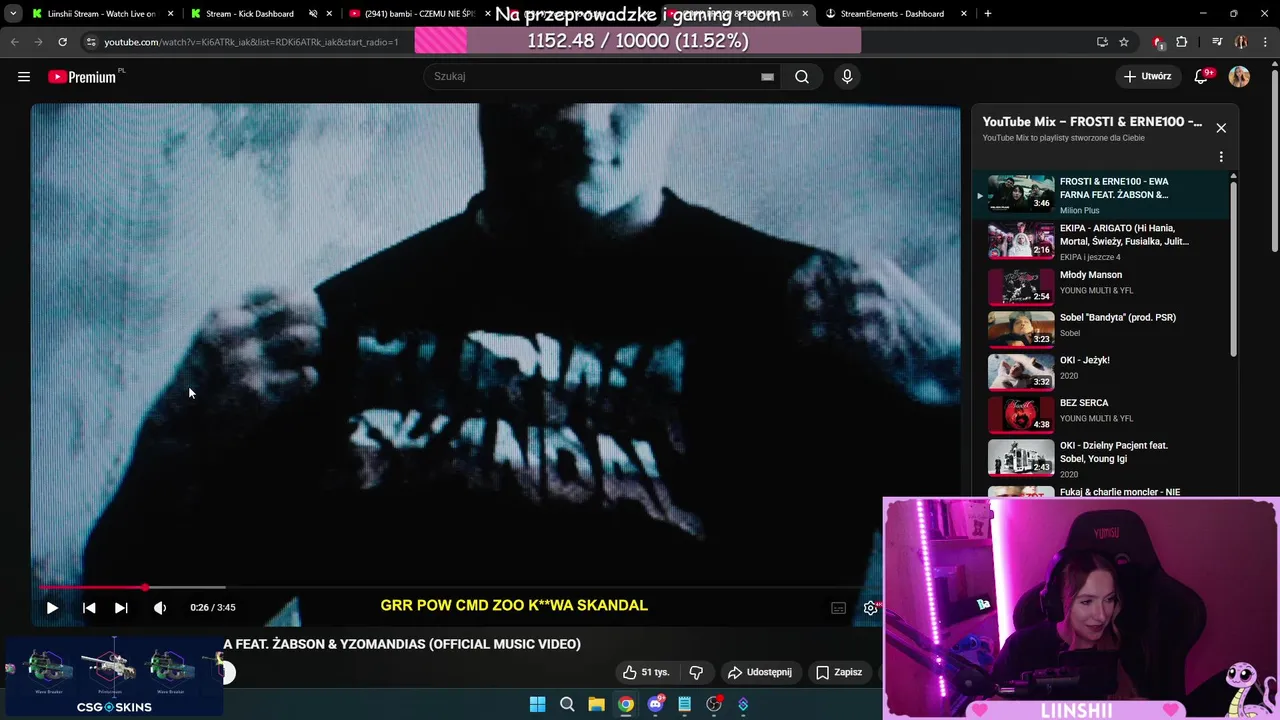Open the notepad app in taskbar
Screen dimensions: 1280x720
(684, 704)
